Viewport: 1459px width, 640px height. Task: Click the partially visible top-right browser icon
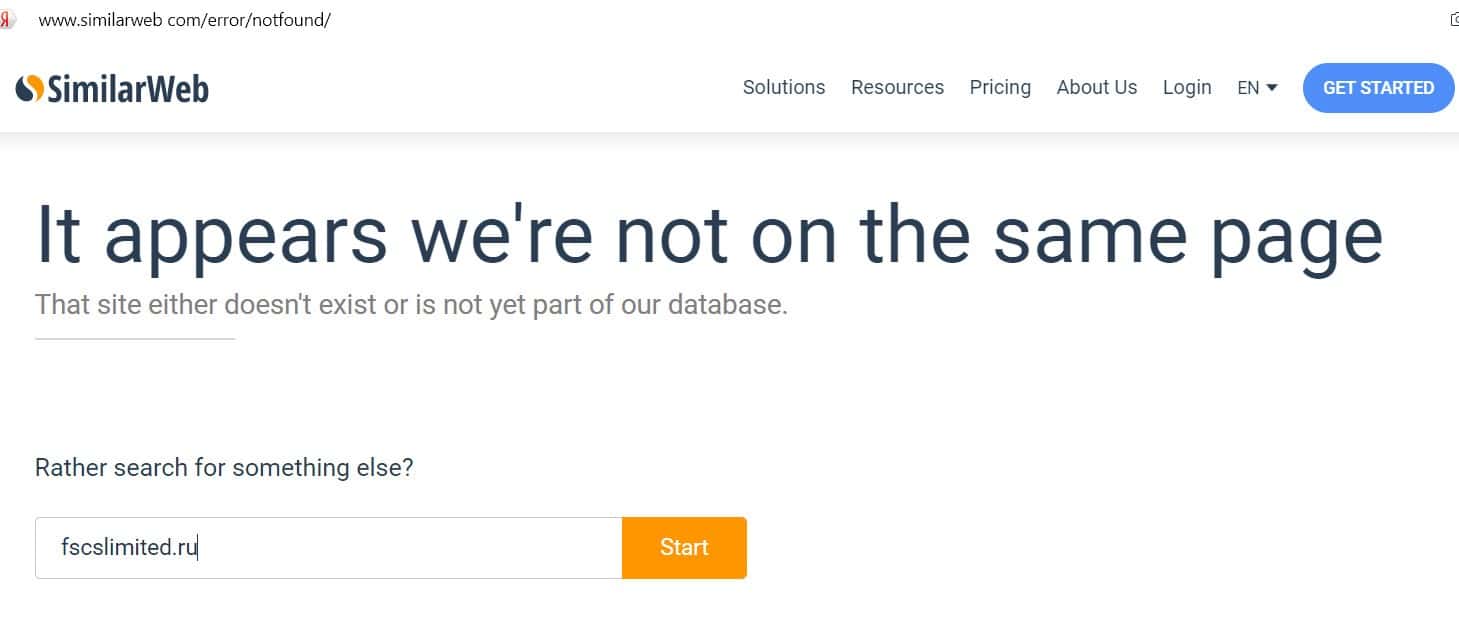tap(1453, 19)
